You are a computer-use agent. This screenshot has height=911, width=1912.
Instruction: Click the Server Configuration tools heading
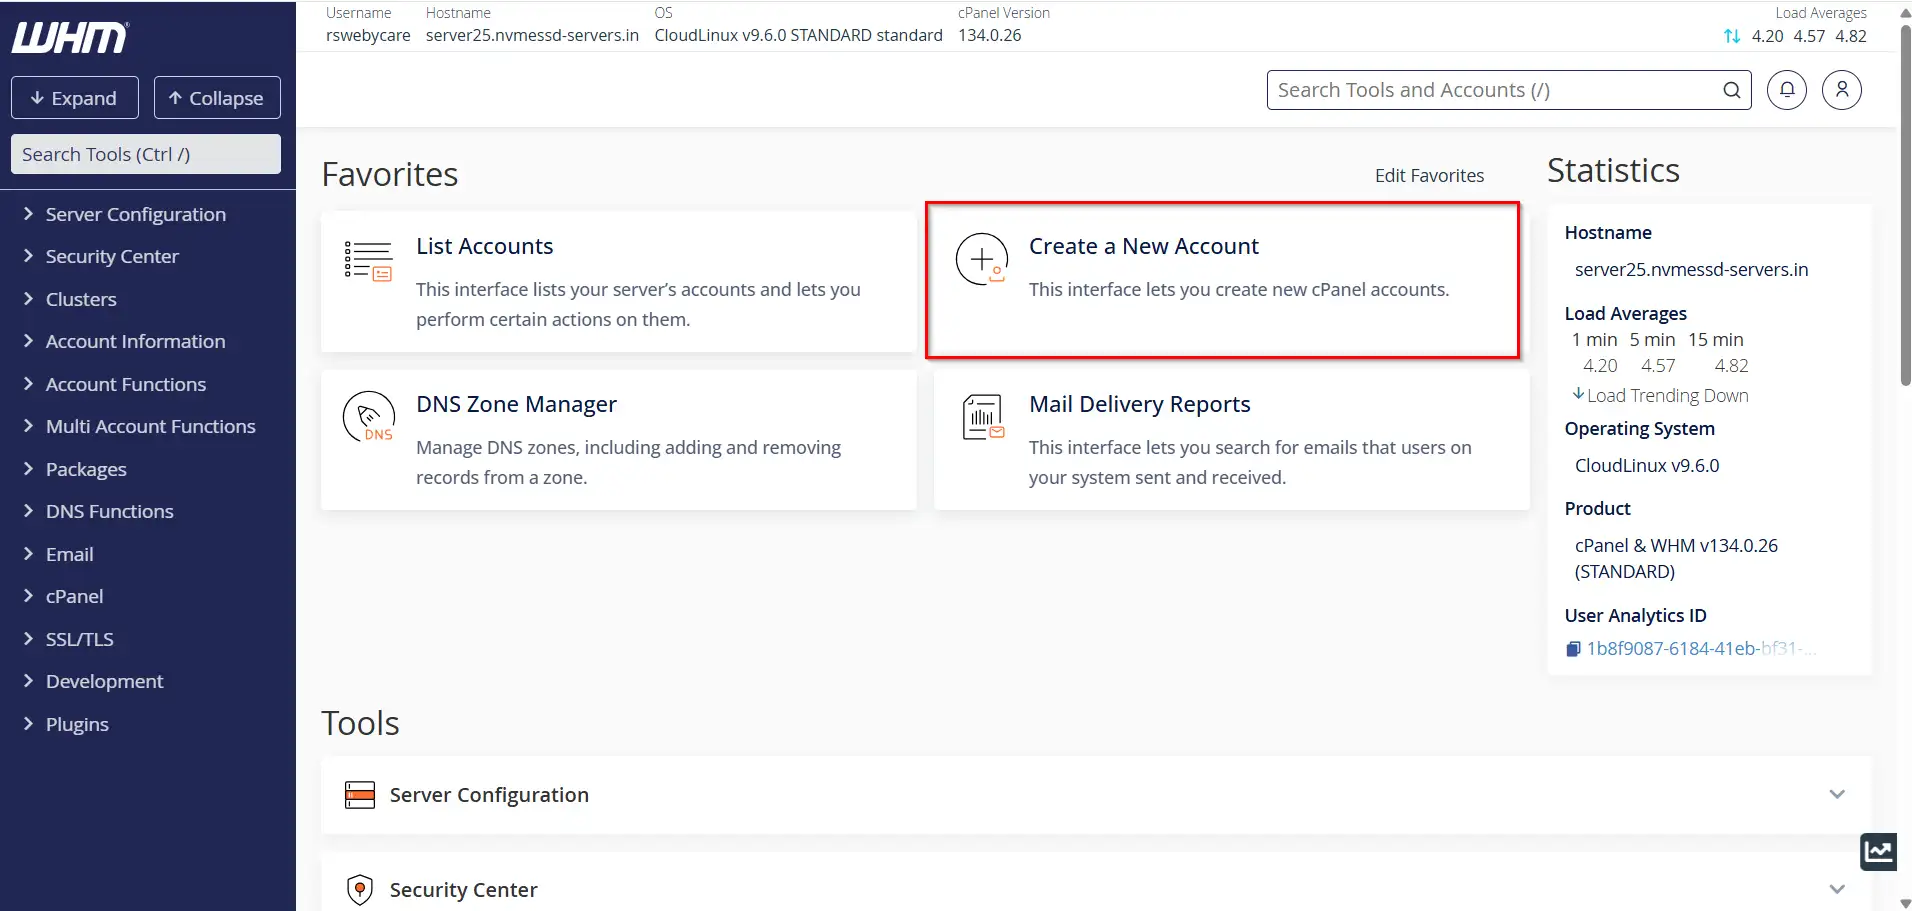(489, 795)
